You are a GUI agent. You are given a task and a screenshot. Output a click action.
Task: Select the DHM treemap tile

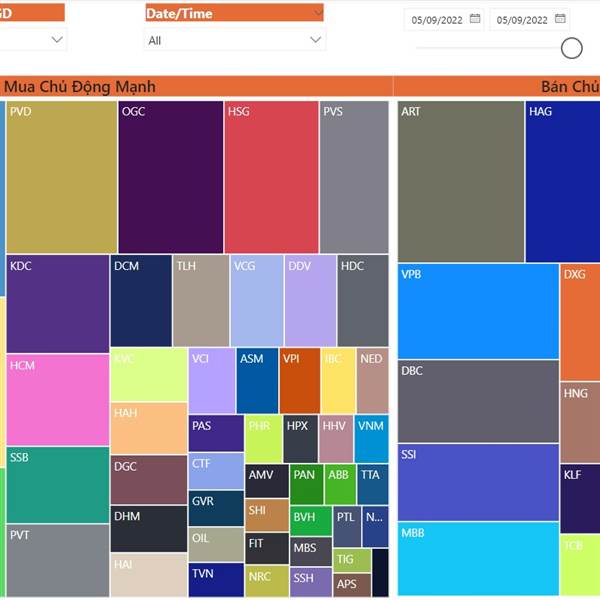pos(149,529)
